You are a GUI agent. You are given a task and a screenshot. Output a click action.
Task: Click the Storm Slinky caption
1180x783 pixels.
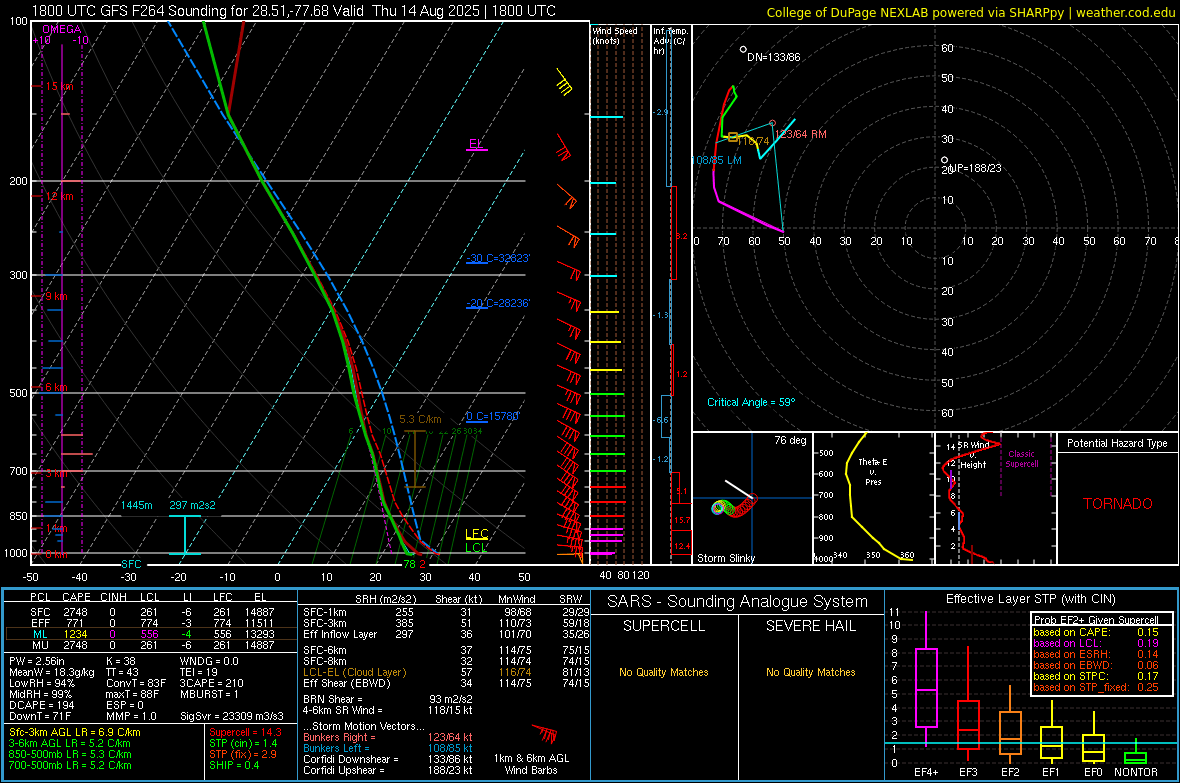pos(725,558)
